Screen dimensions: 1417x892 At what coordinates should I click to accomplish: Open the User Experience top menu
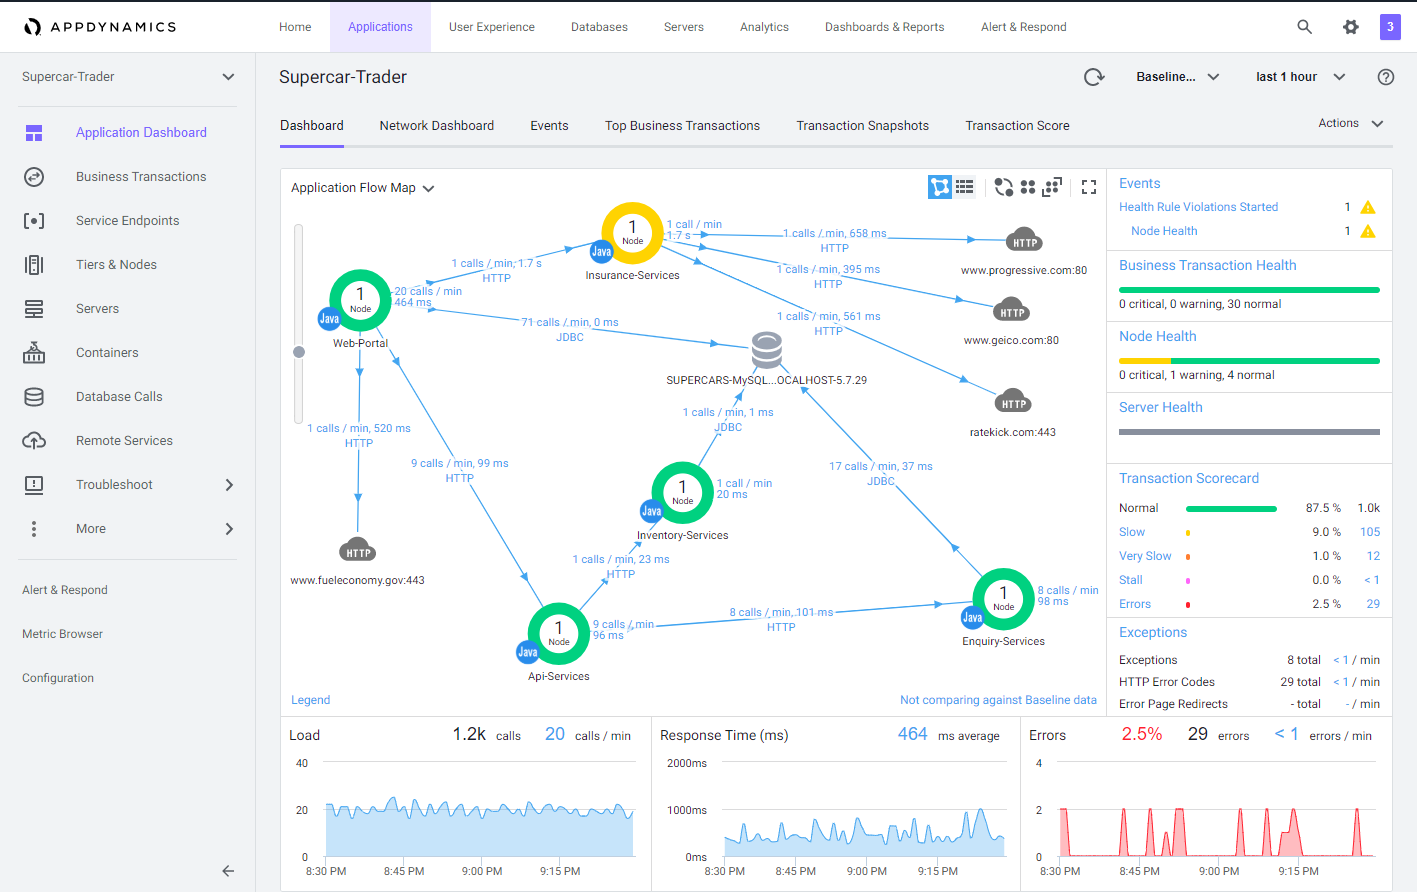coord(492,27)
